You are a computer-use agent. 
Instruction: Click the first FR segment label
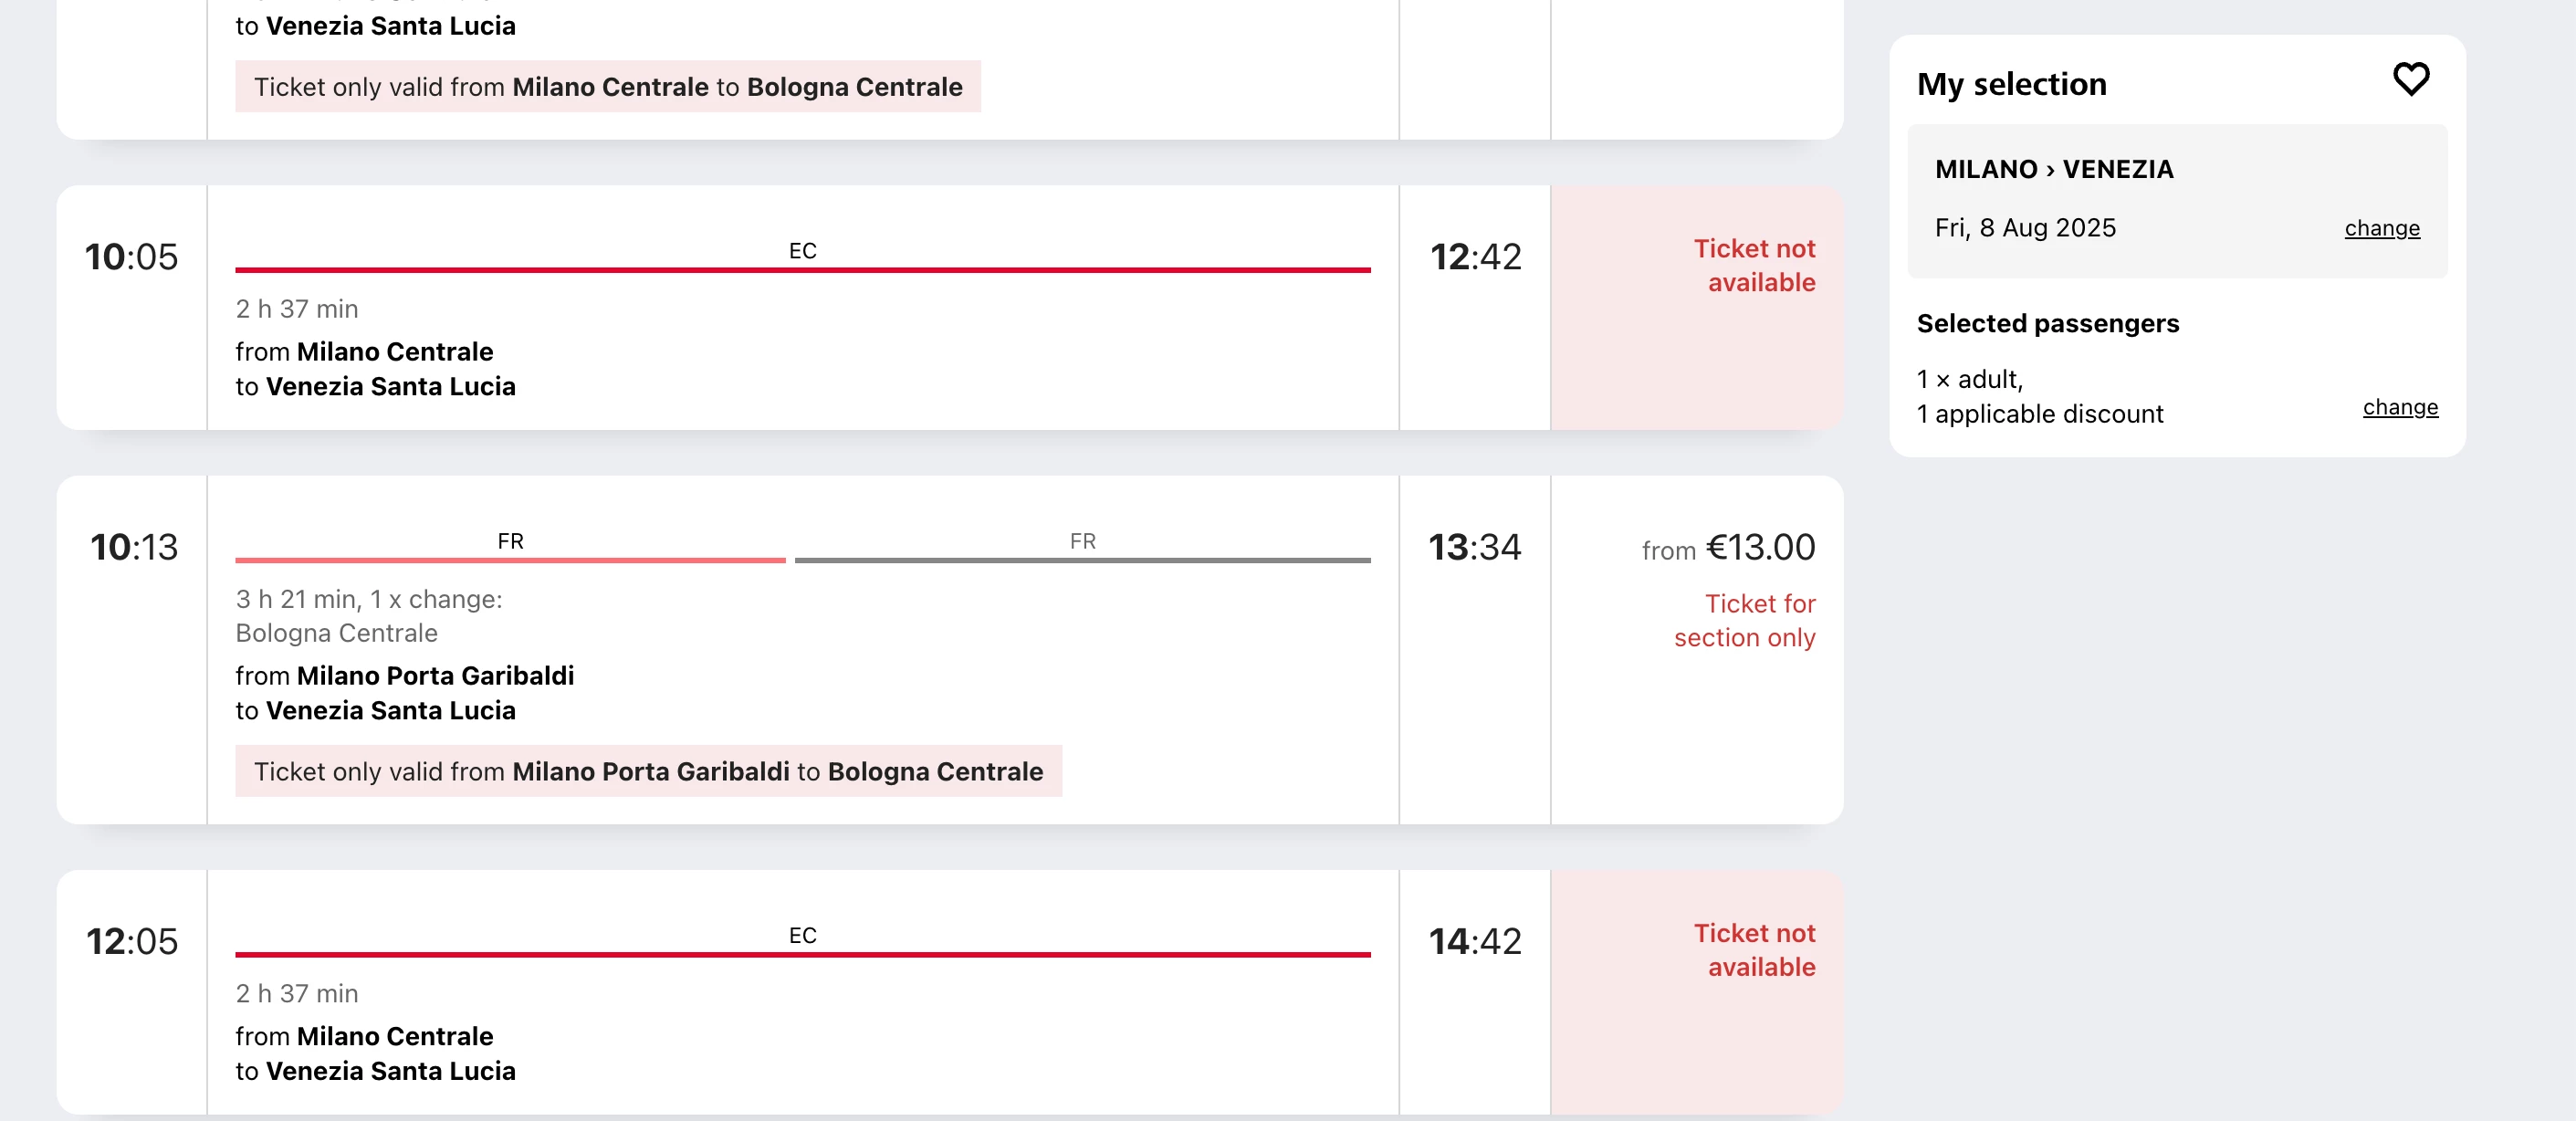coord(510,541)
